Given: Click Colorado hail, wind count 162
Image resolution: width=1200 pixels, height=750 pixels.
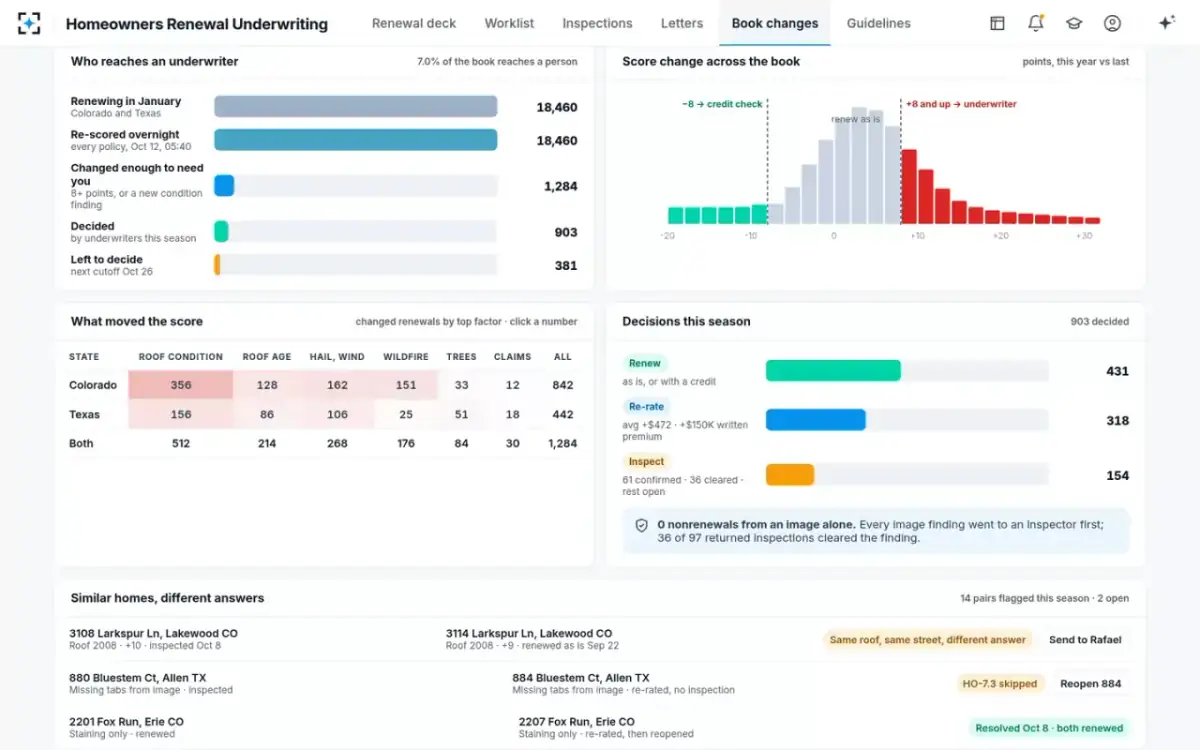Looking at the screenshot, I should (x=338, y=385).
